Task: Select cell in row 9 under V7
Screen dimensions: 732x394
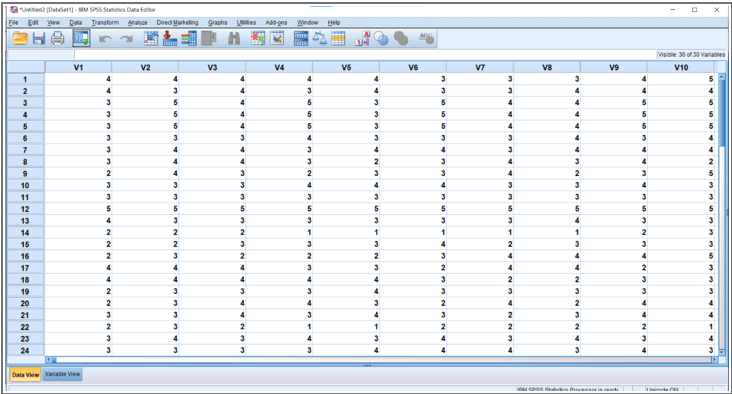Action: (x=480, y=173)
